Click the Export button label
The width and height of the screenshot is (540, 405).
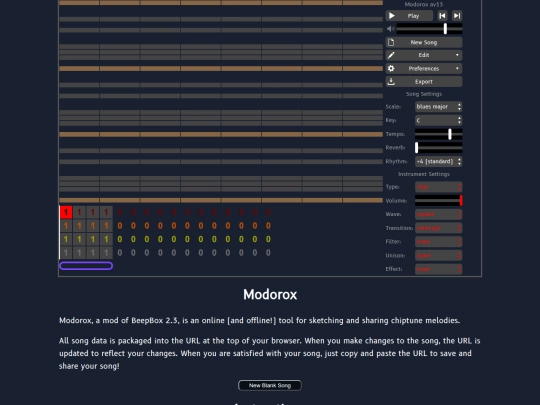[x=424, y=82]
